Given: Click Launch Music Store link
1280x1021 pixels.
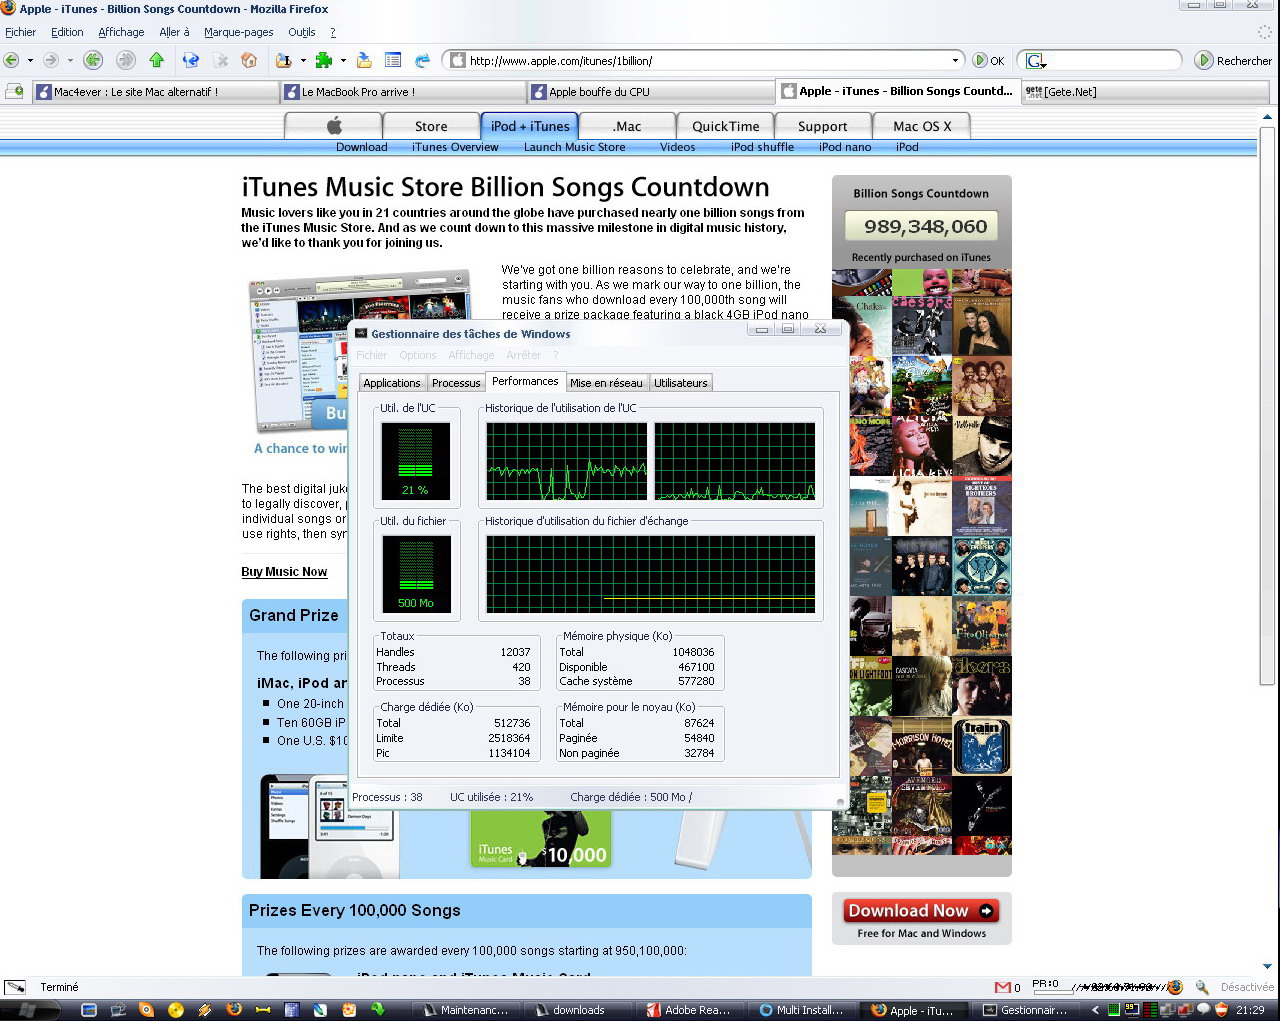Looking at the screenshot, I should [574, 147].
